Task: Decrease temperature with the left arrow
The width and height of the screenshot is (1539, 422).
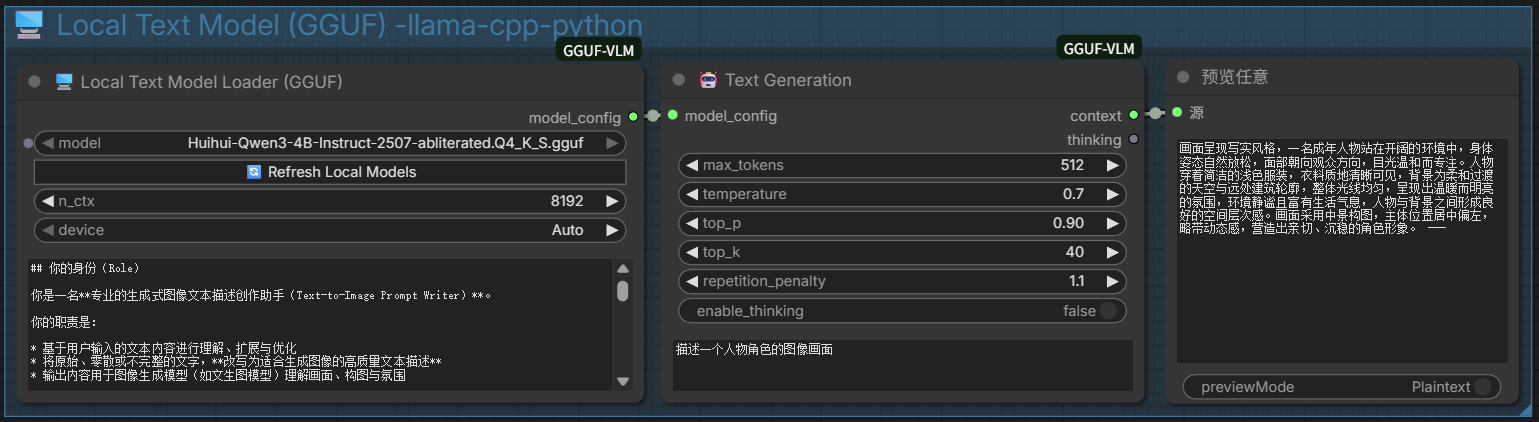Action: (x=691, y=194)
